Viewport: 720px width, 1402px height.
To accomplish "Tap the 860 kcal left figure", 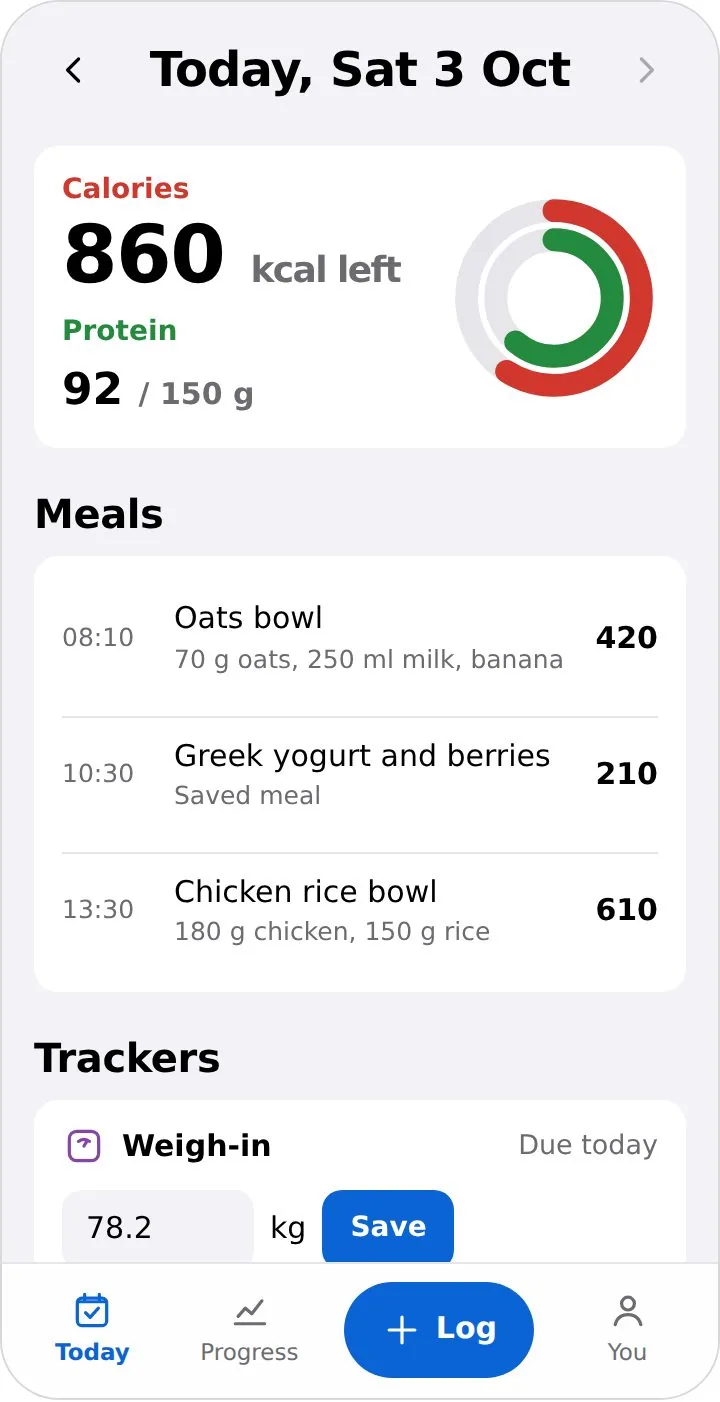I will click(232, 255).
